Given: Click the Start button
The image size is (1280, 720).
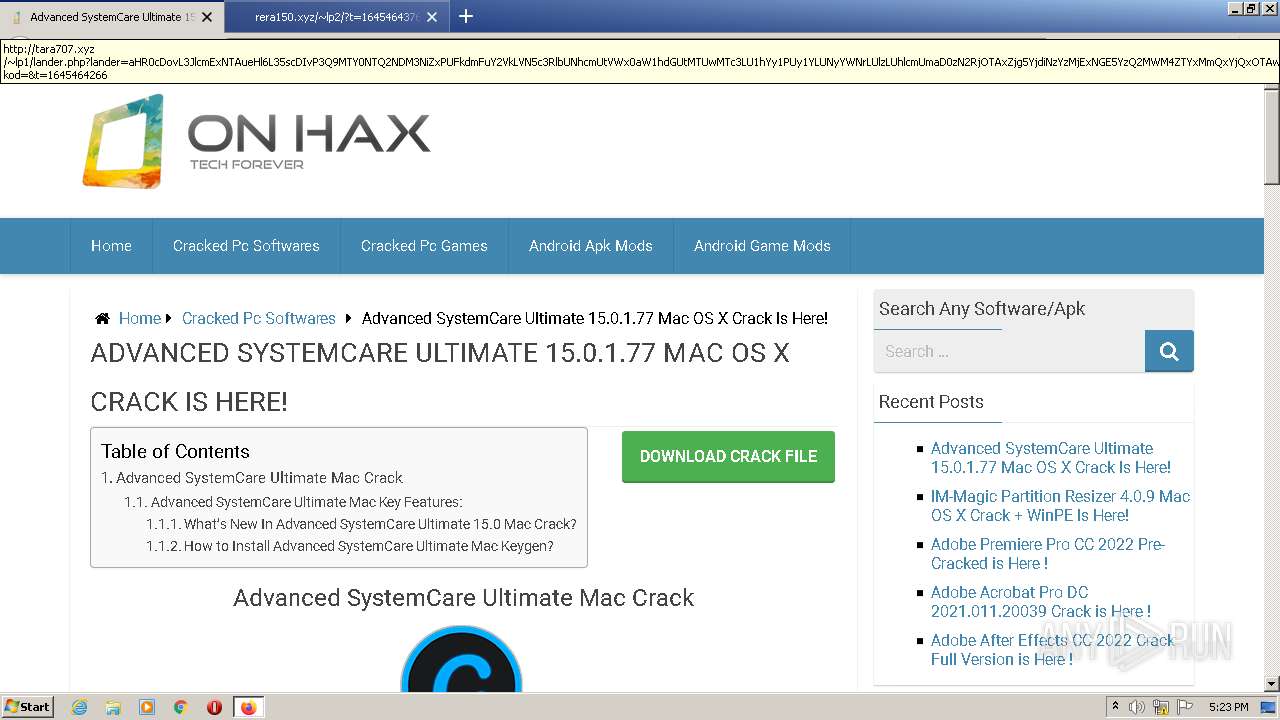Looking at the screenshot, I should click(28, 707).
